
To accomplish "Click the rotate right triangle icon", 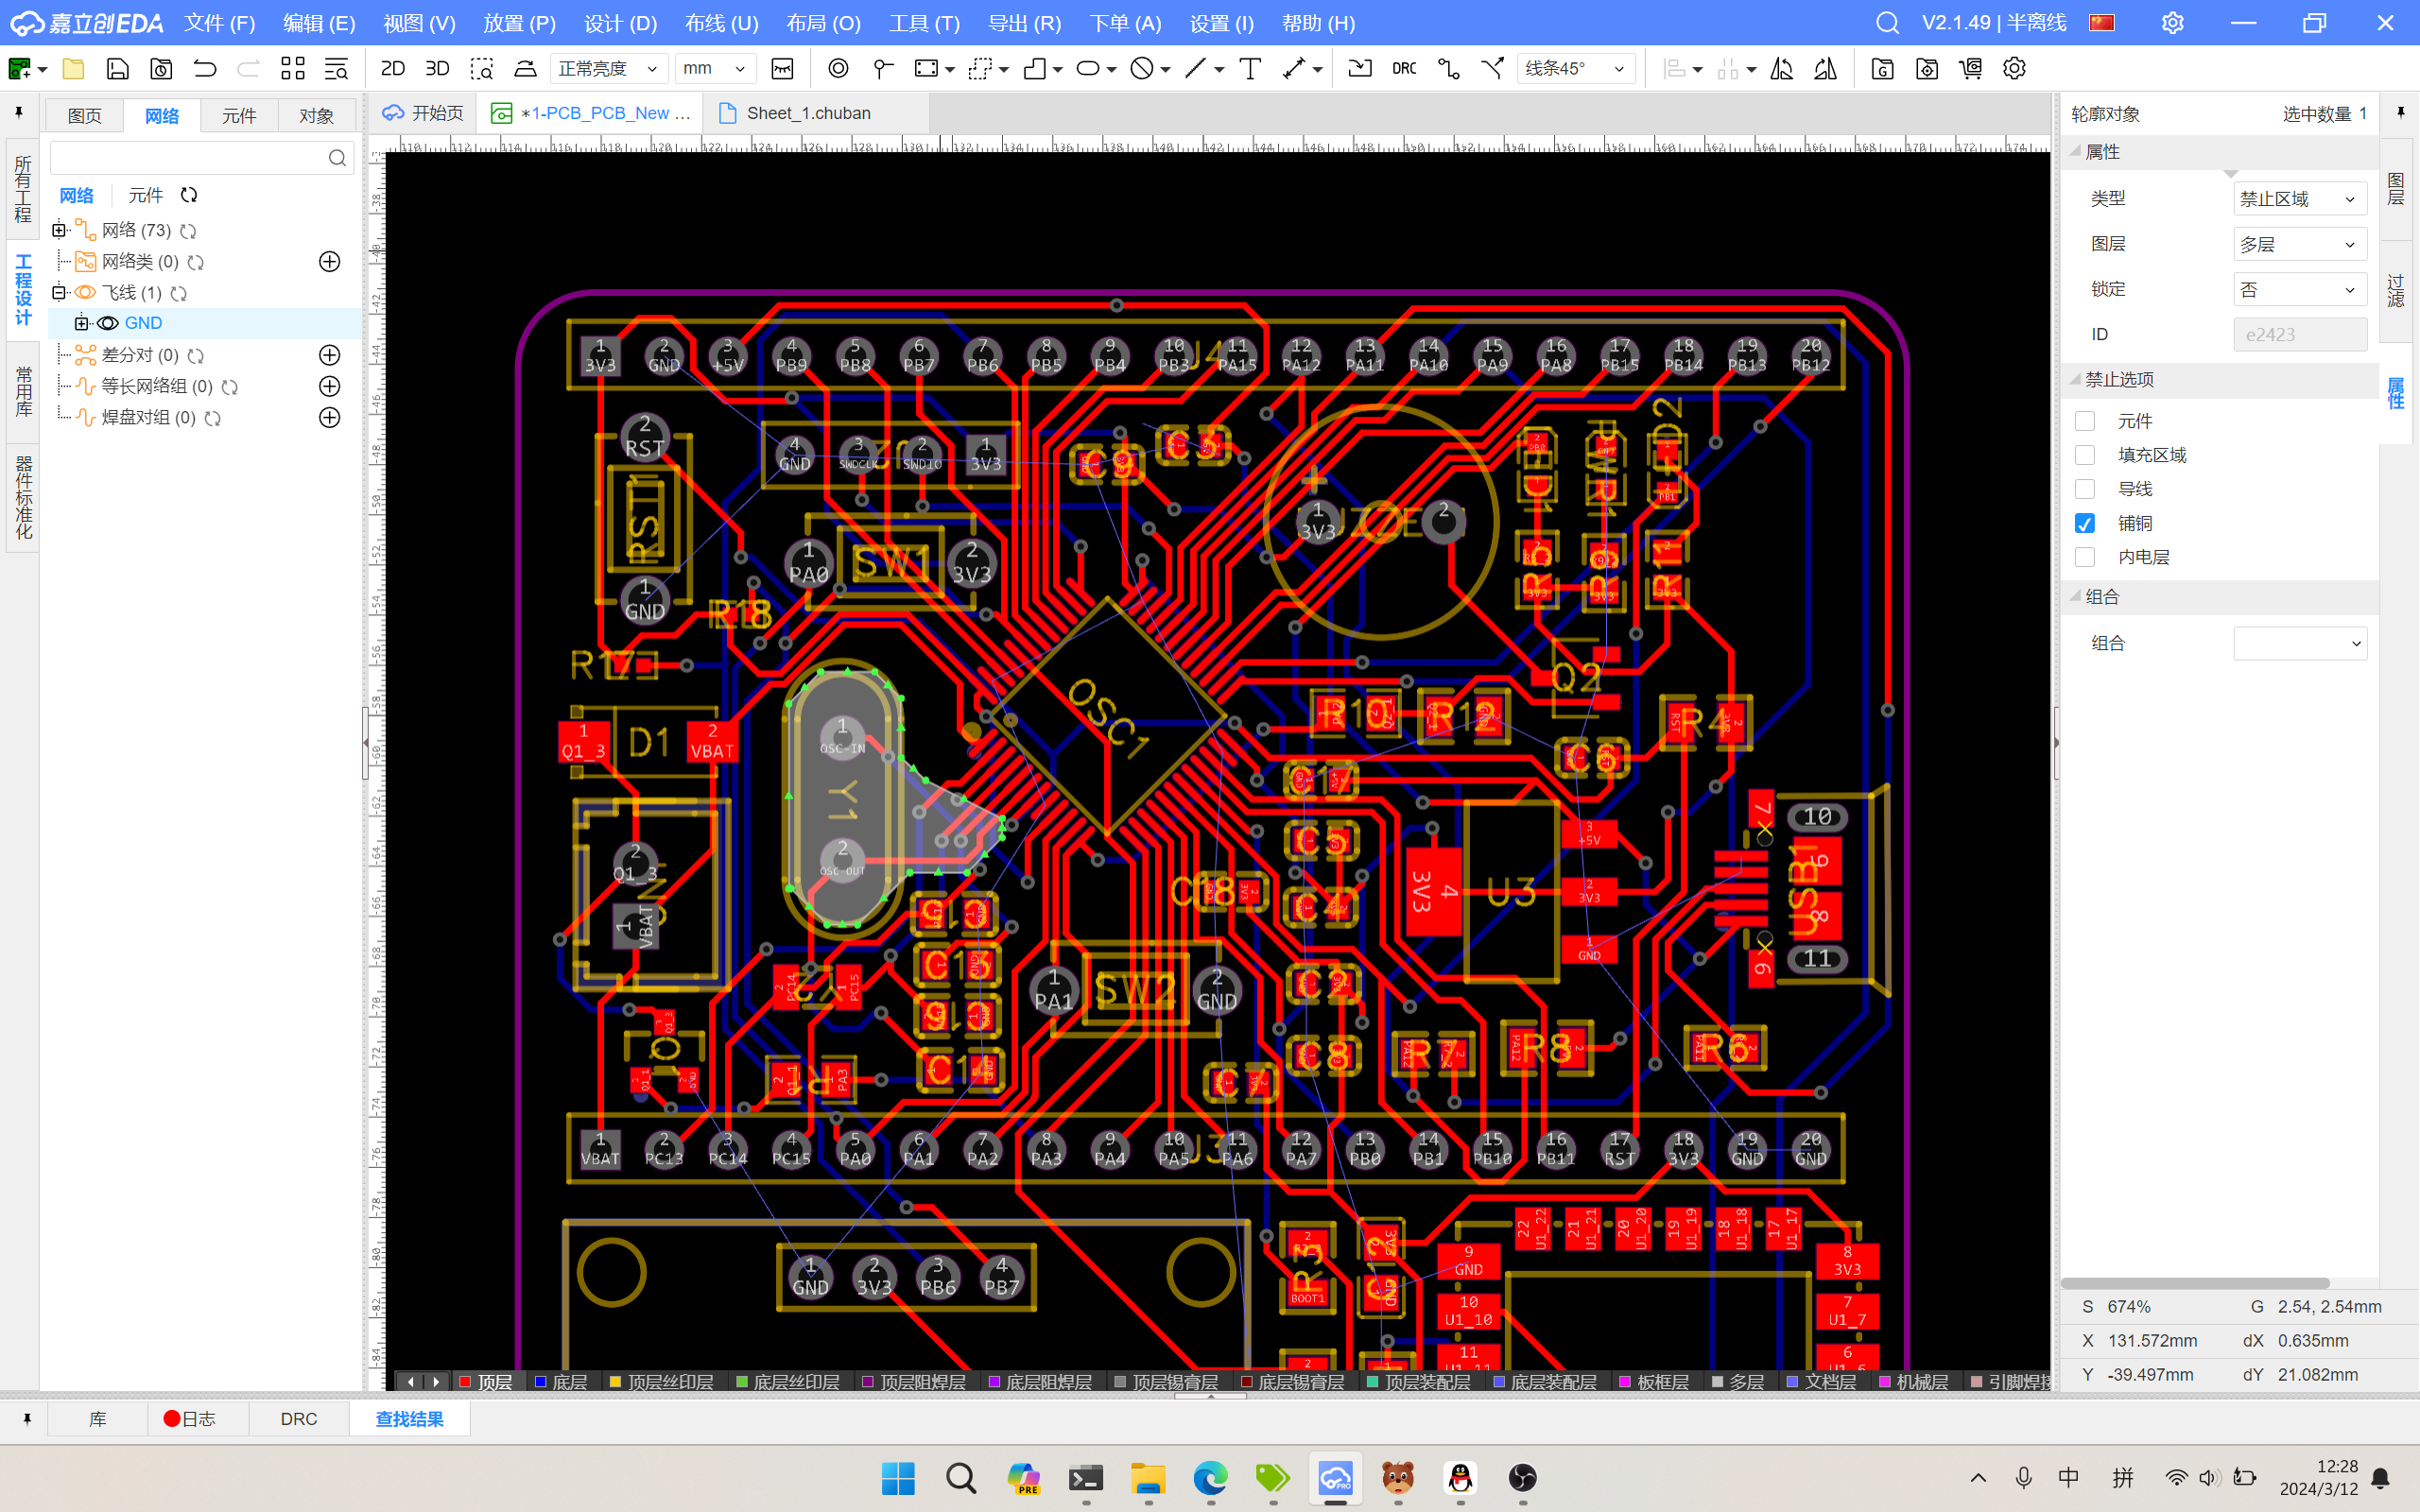I will point(1826,68).
